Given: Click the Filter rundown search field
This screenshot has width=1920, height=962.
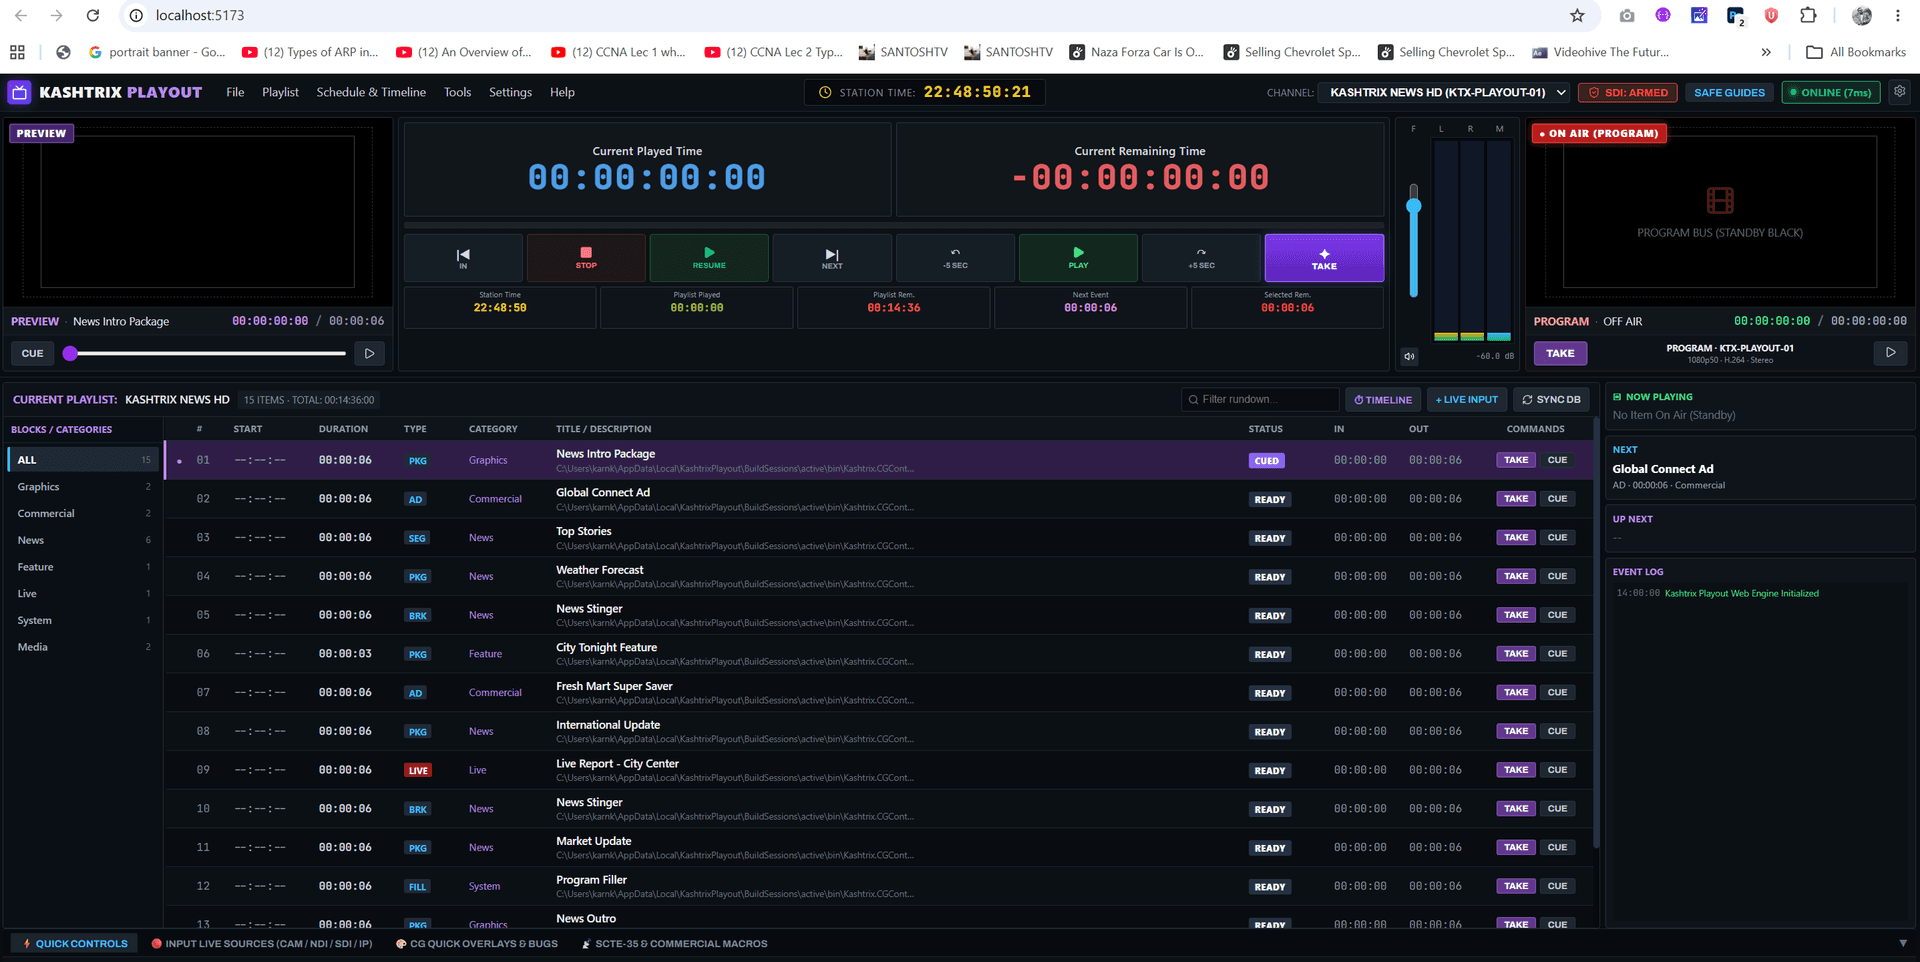Looking at the screenshot, I should click(x=1260, y=399).
